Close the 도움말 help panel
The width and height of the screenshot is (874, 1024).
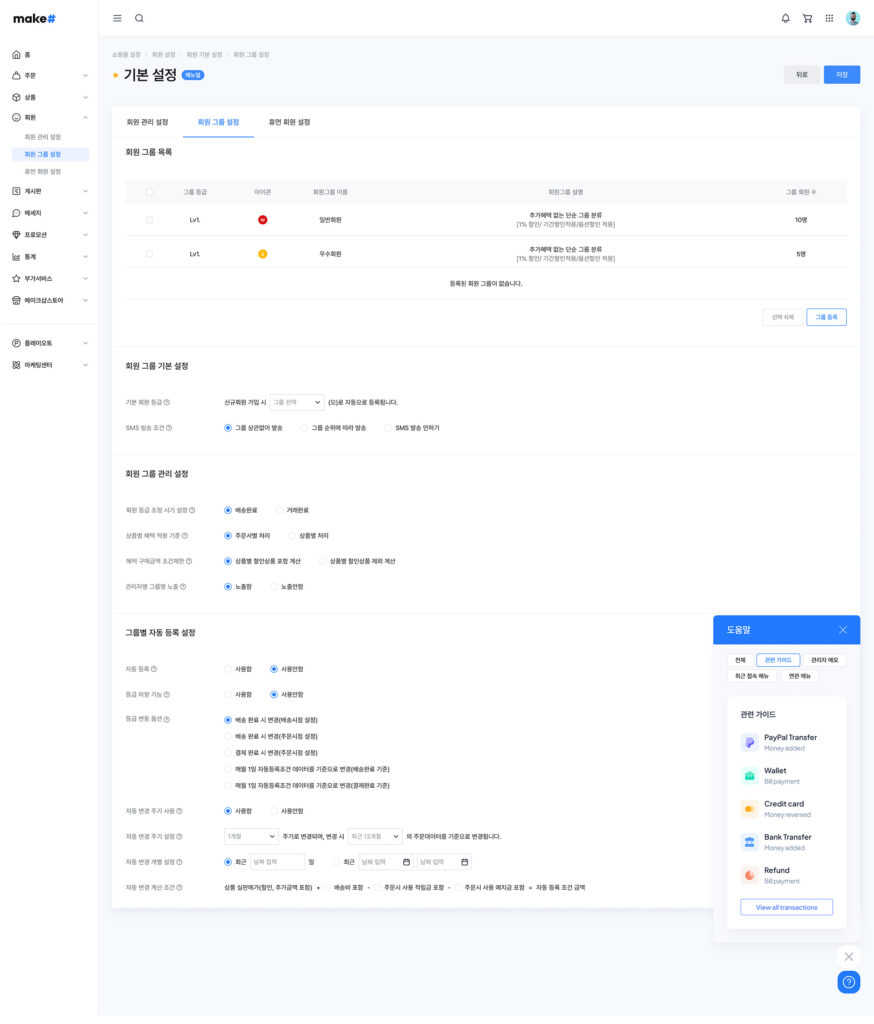click(842, 630)
